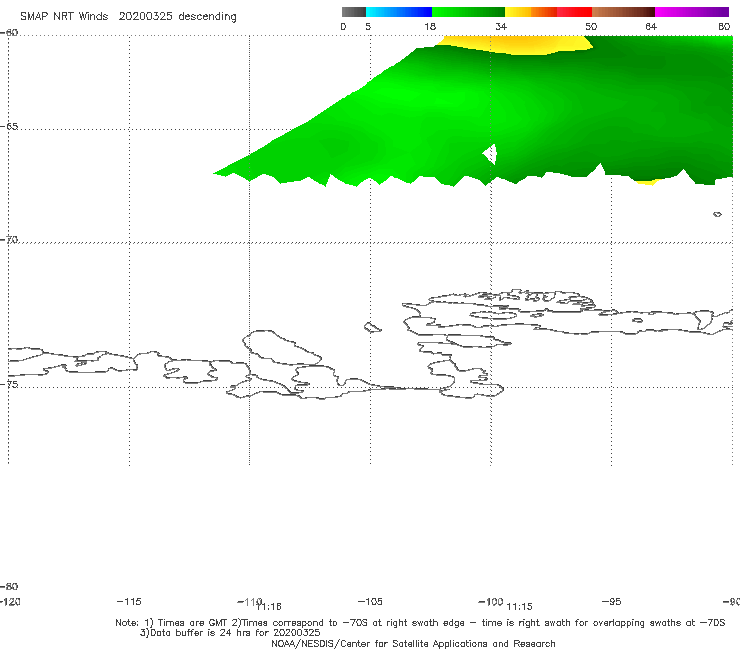Click the small white data gap inside green swath
This screenshot has height=650, width=740.
pos(490,154)
